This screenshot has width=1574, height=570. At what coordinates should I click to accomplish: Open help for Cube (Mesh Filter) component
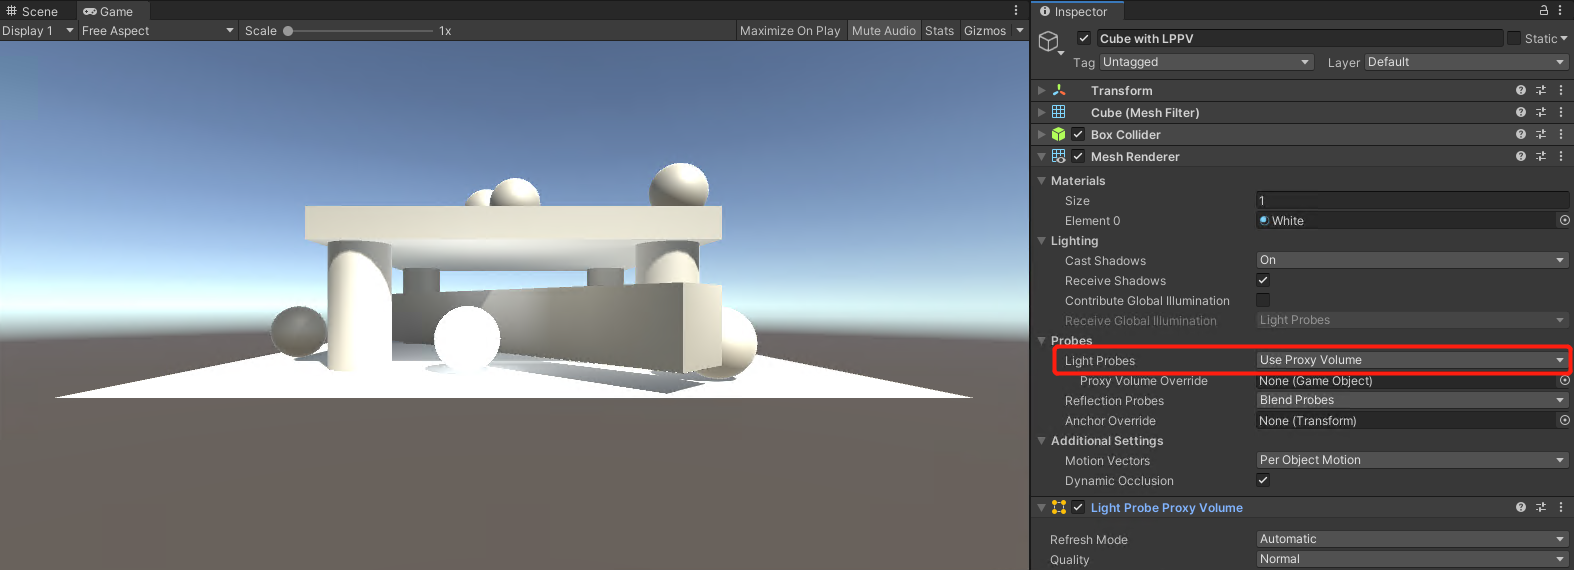(1521, 112)
